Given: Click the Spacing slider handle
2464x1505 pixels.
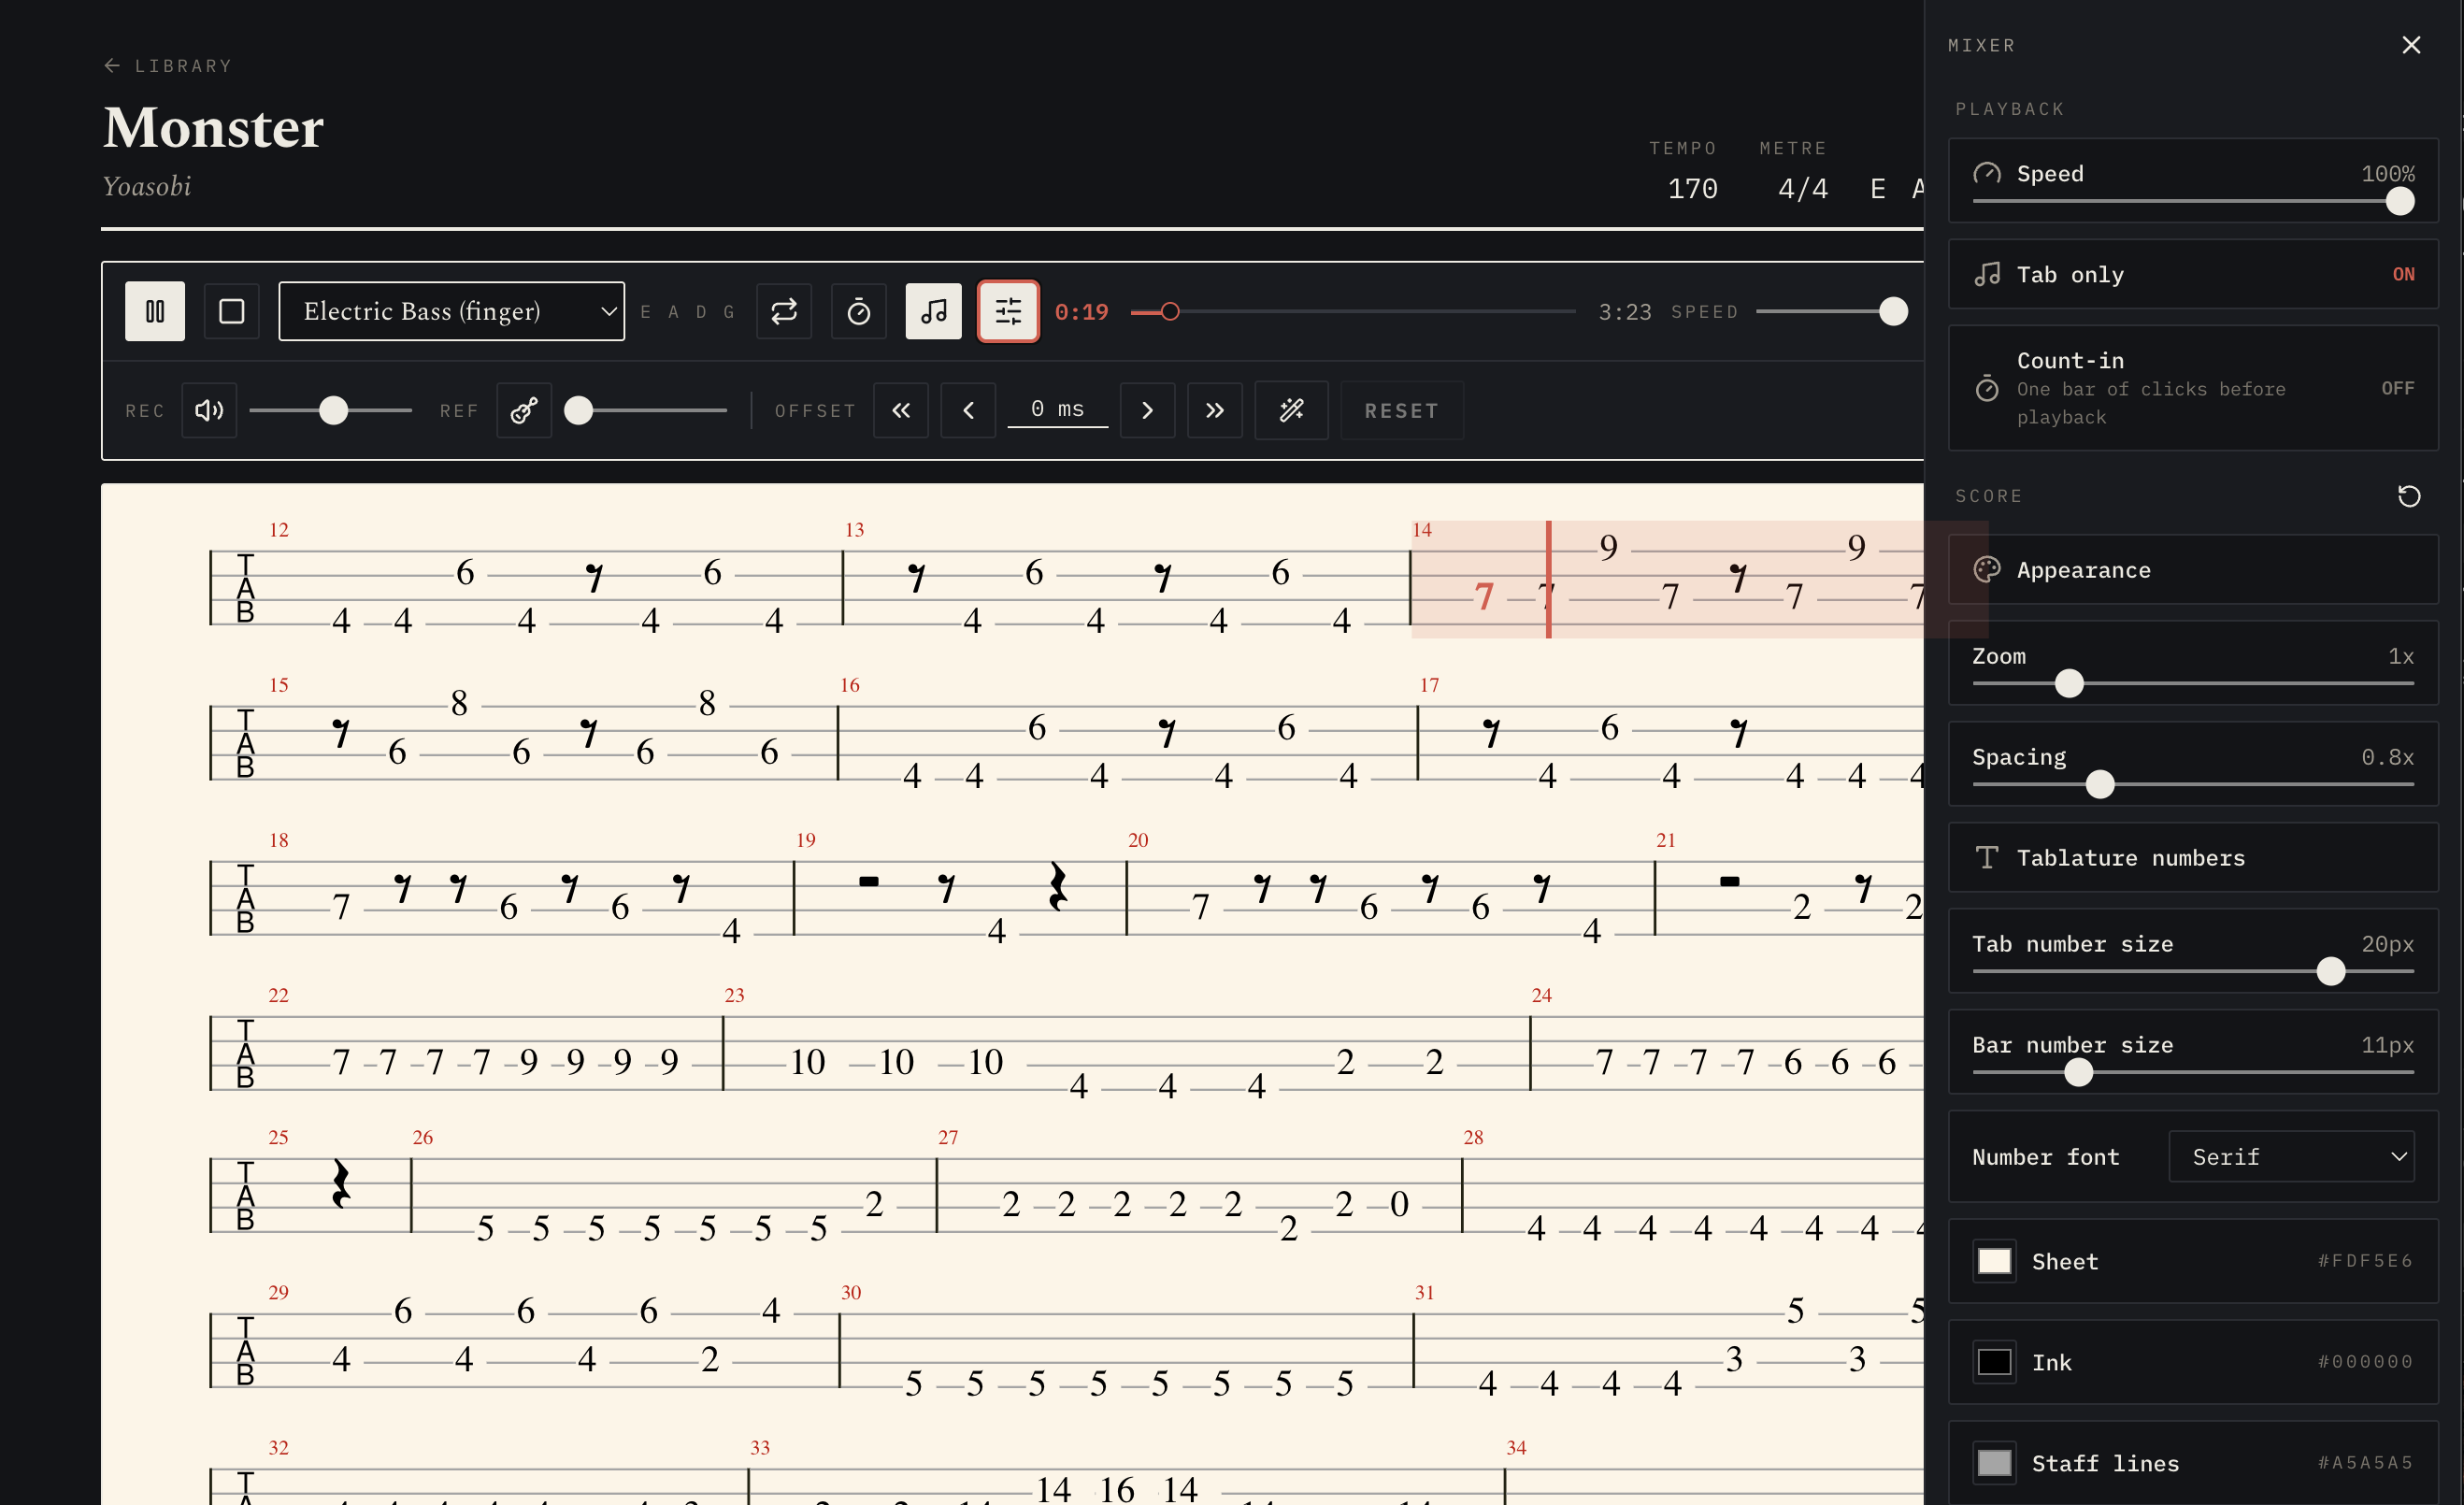Looking at the screenshot, I should point(2100,785).
